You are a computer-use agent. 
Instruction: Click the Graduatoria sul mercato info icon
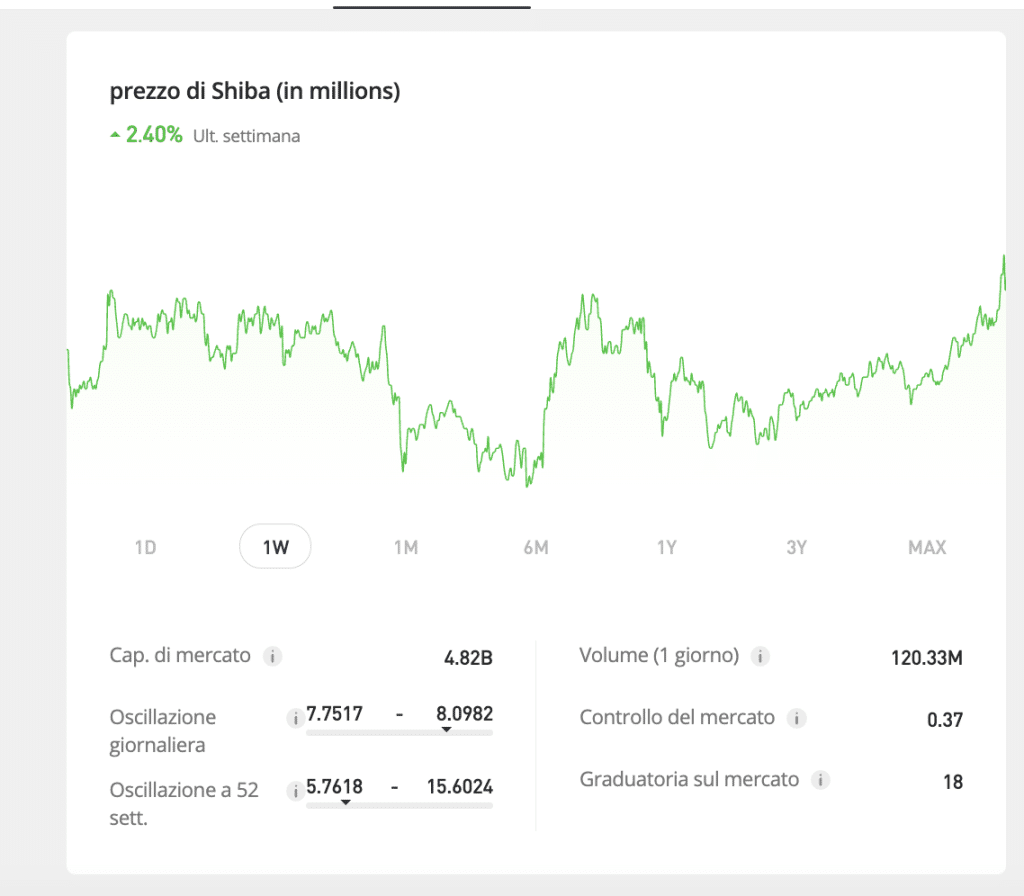coord(821,780)
